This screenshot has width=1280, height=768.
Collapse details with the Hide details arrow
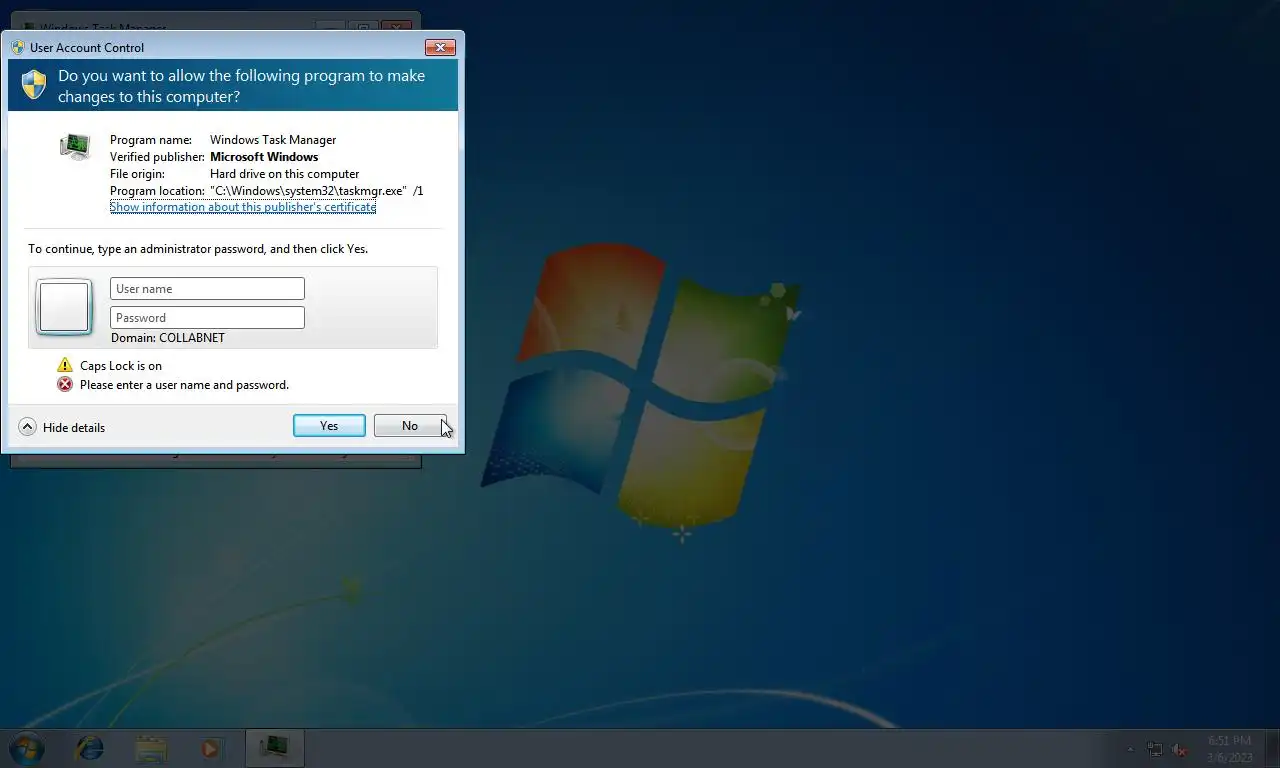click(x=28, y=427)
